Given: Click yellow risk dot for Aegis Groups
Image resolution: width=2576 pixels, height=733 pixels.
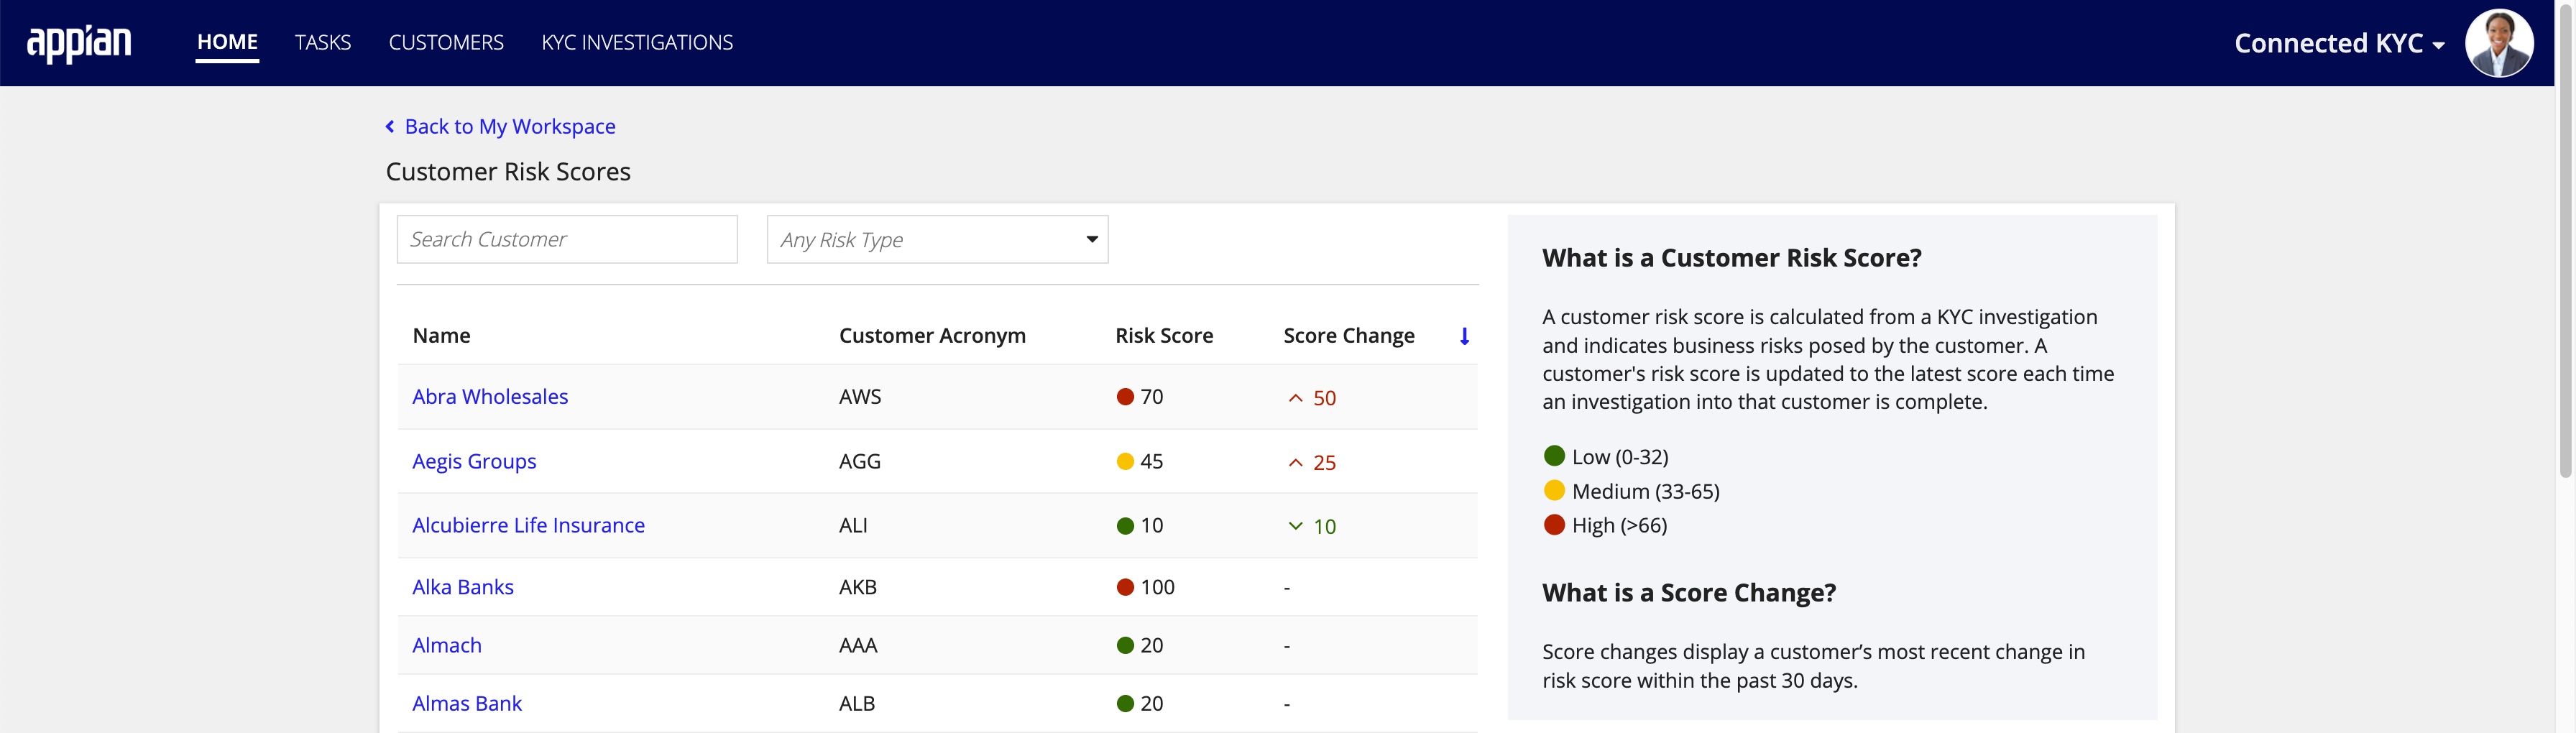Looking at the screenshot, I should coord(1125,461).
